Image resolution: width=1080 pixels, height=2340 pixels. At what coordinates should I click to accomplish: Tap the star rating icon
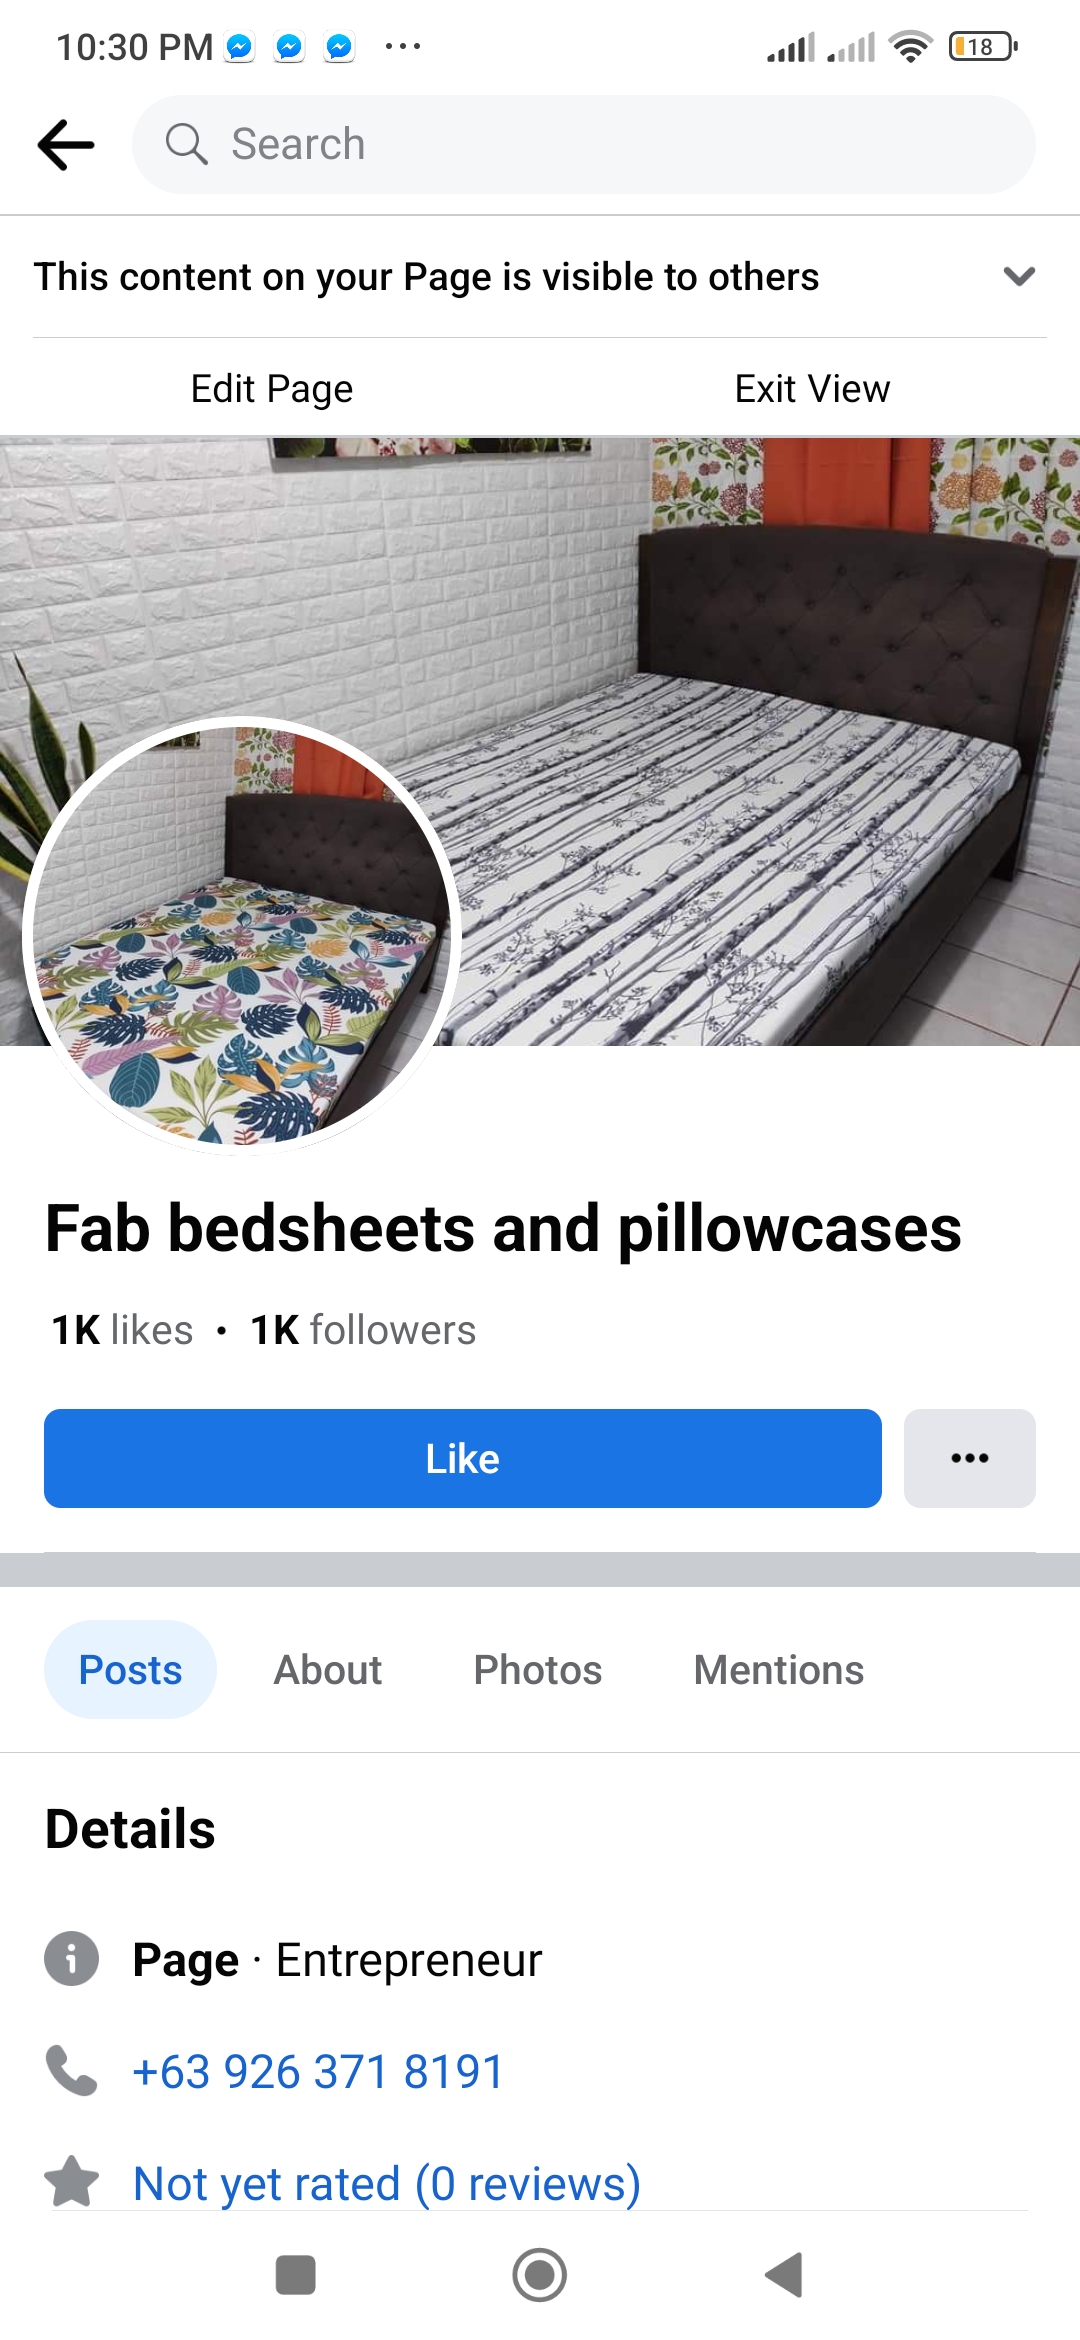(72, 2182)
